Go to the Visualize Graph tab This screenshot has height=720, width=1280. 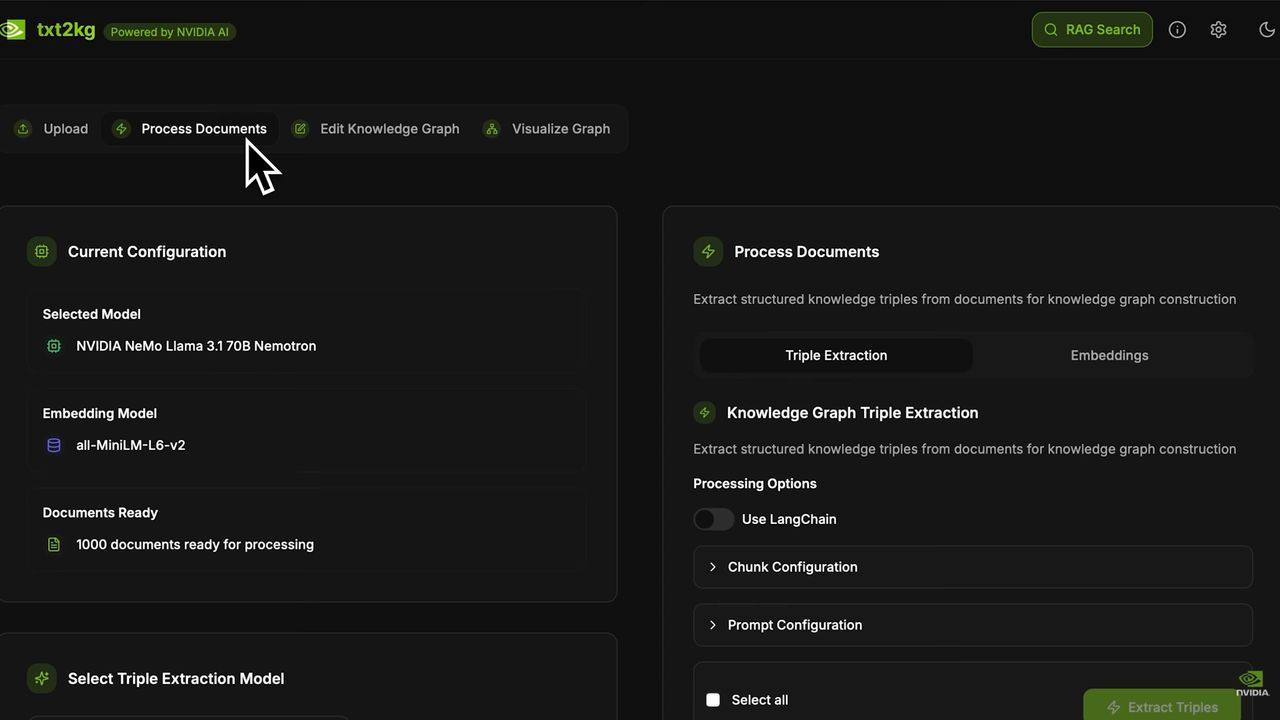[547, 129]
